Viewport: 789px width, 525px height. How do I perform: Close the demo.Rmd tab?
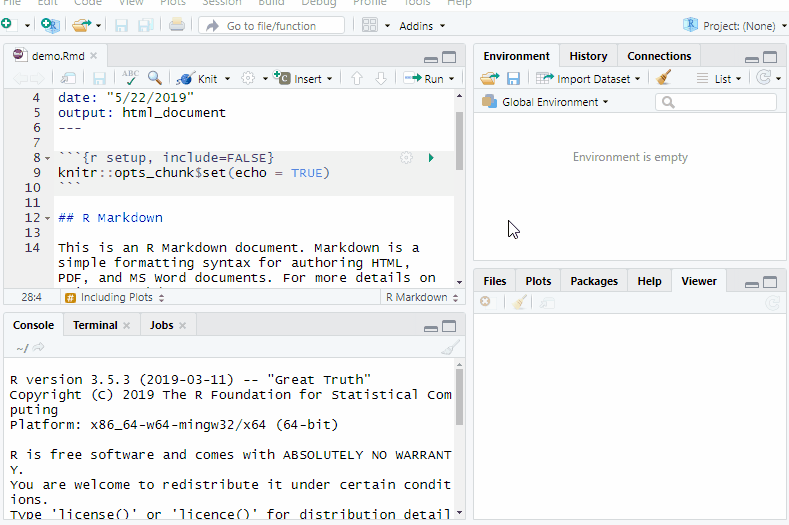(94, 56)
